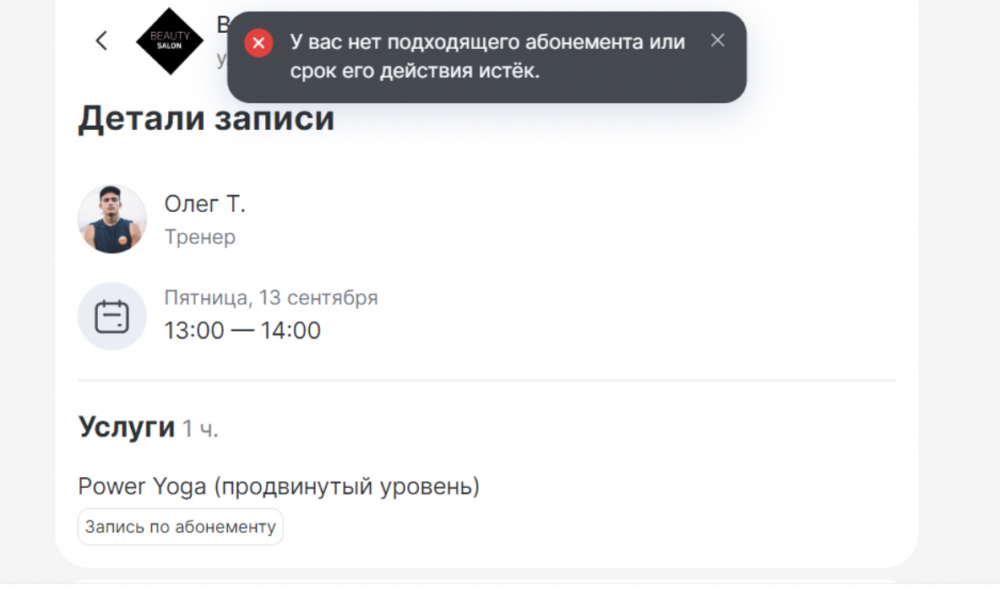
Task: Click the error message text in toast
Action: tap(487, 56)
